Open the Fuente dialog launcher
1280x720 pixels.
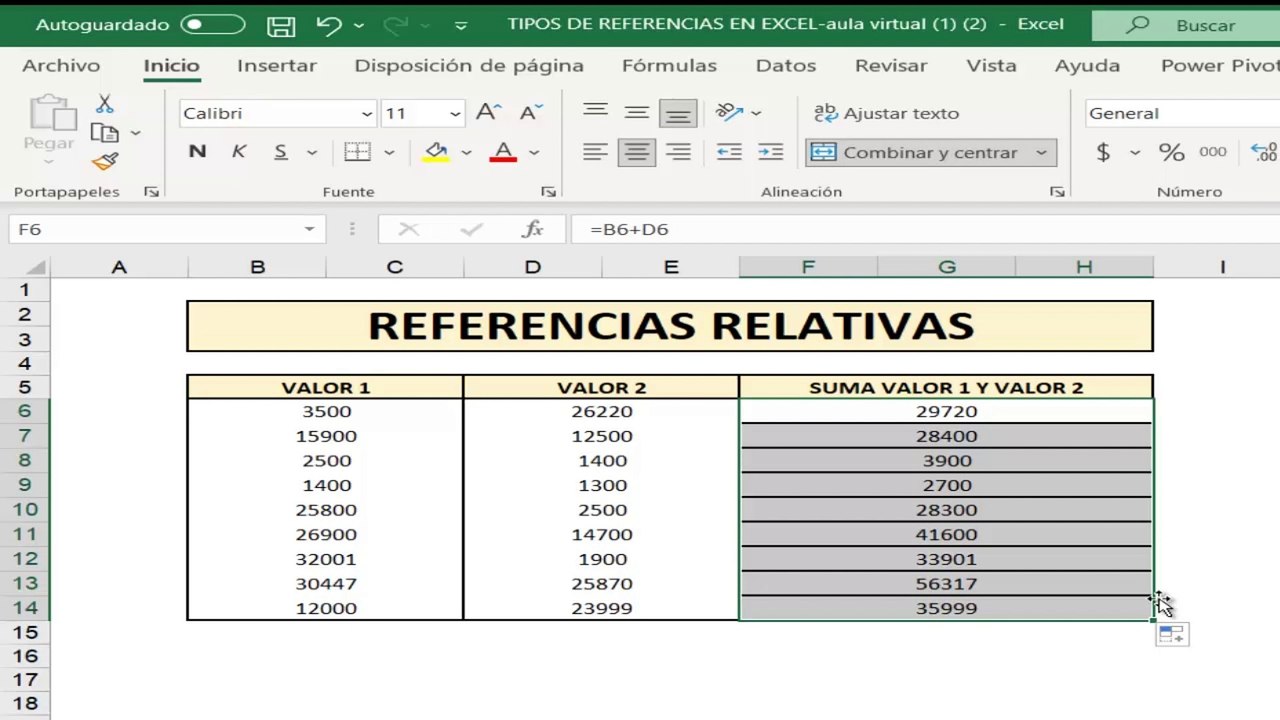tap(548, 191)
